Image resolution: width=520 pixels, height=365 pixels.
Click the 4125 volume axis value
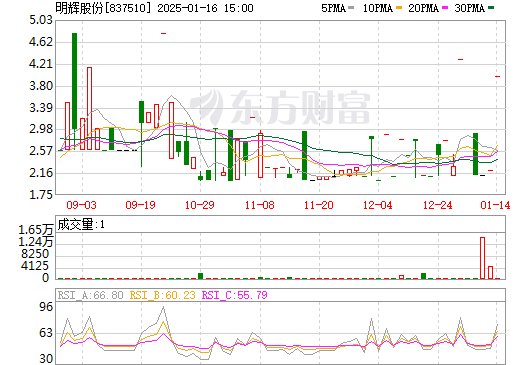pyautogui.click(x=35, y=266)
